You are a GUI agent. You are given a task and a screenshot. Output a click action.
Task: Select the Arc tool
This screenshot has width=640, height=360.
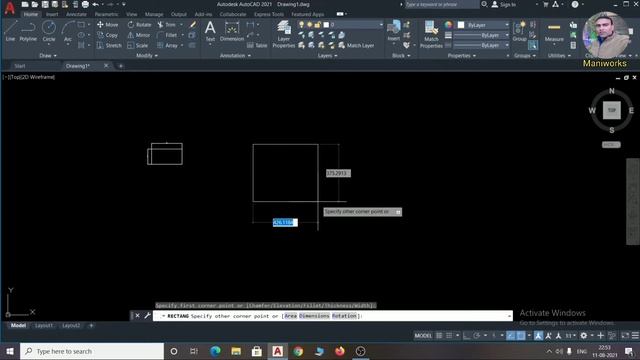(68, 31)
